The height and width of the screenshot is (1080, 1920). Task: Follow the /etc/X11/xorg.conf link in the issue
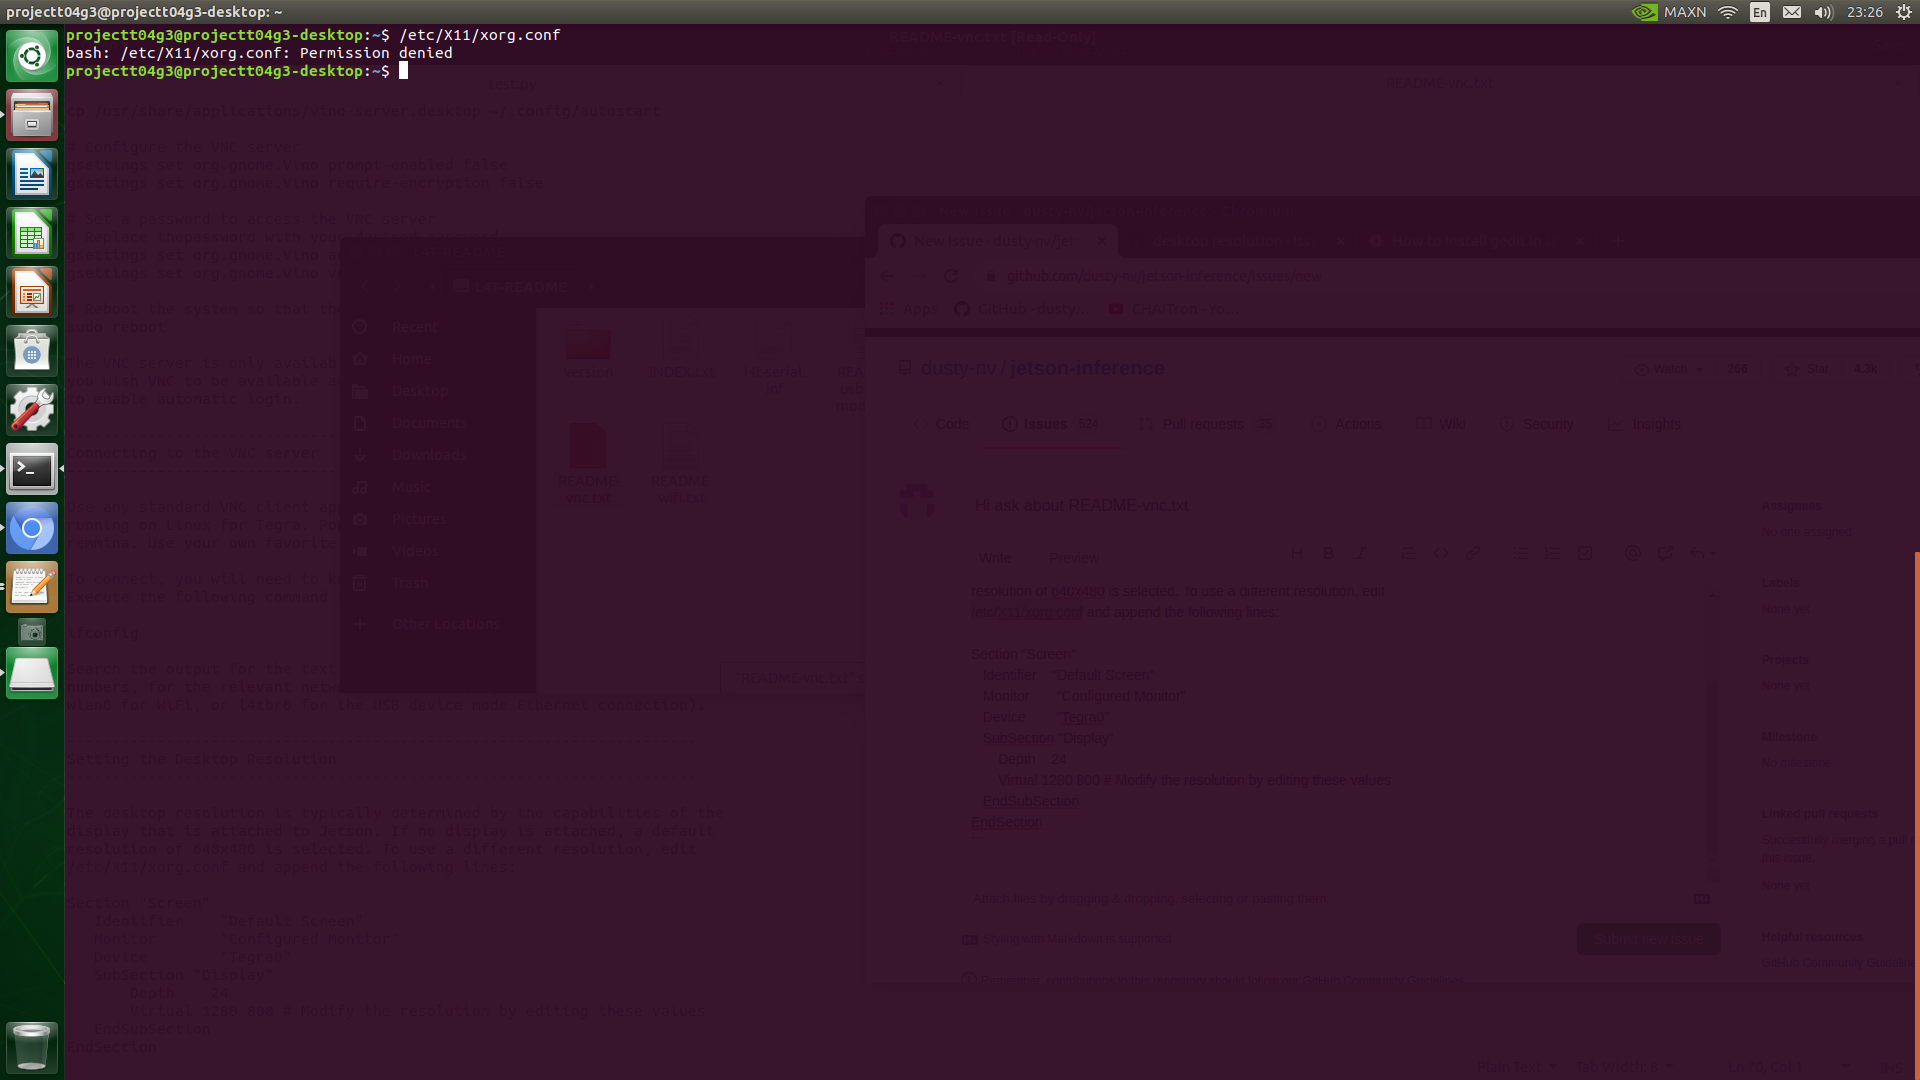pyautogui.click(x=1025, y=611)
